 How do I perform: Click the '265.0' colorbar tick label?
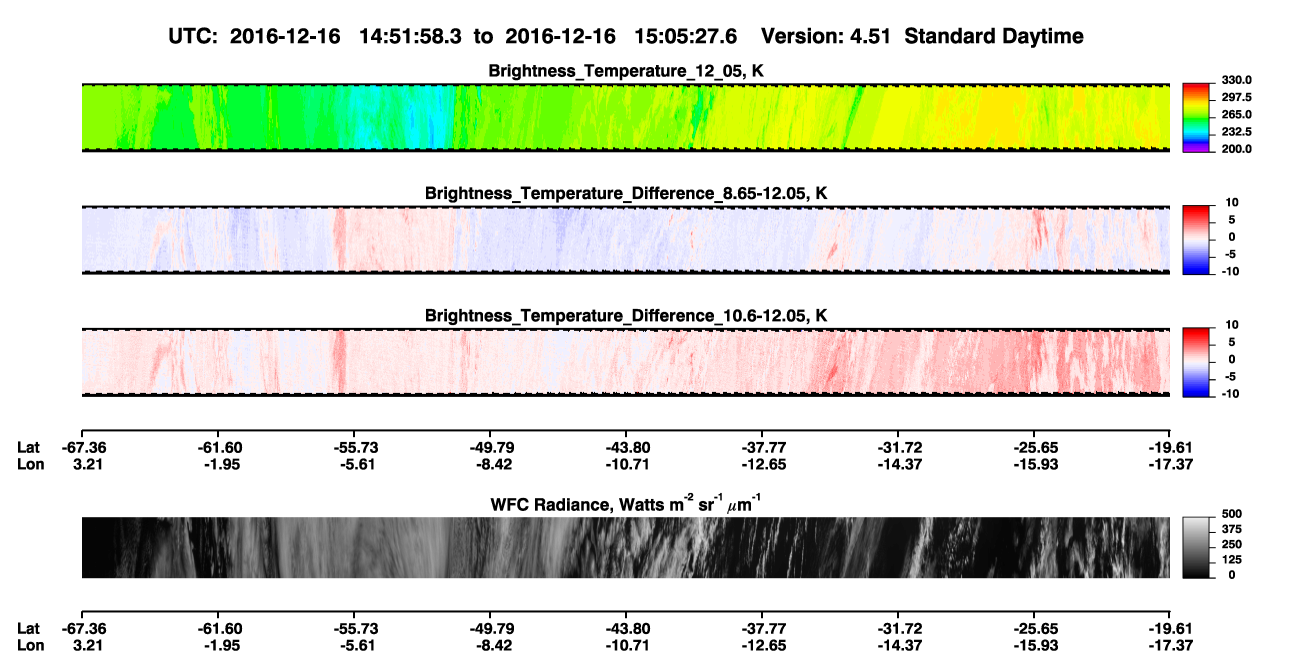(x=1235, y=115)
